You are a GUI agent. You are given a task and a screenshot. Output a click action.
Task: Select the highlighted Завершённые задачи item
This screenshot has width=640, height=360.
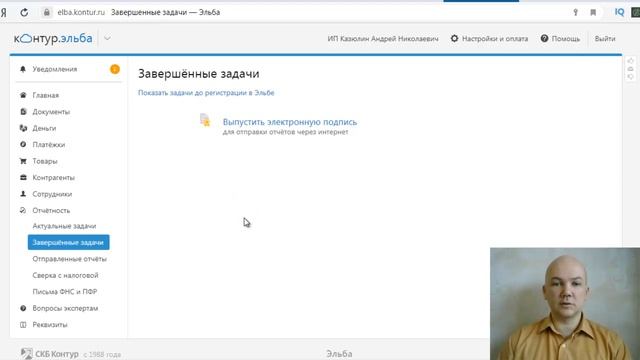69,242
